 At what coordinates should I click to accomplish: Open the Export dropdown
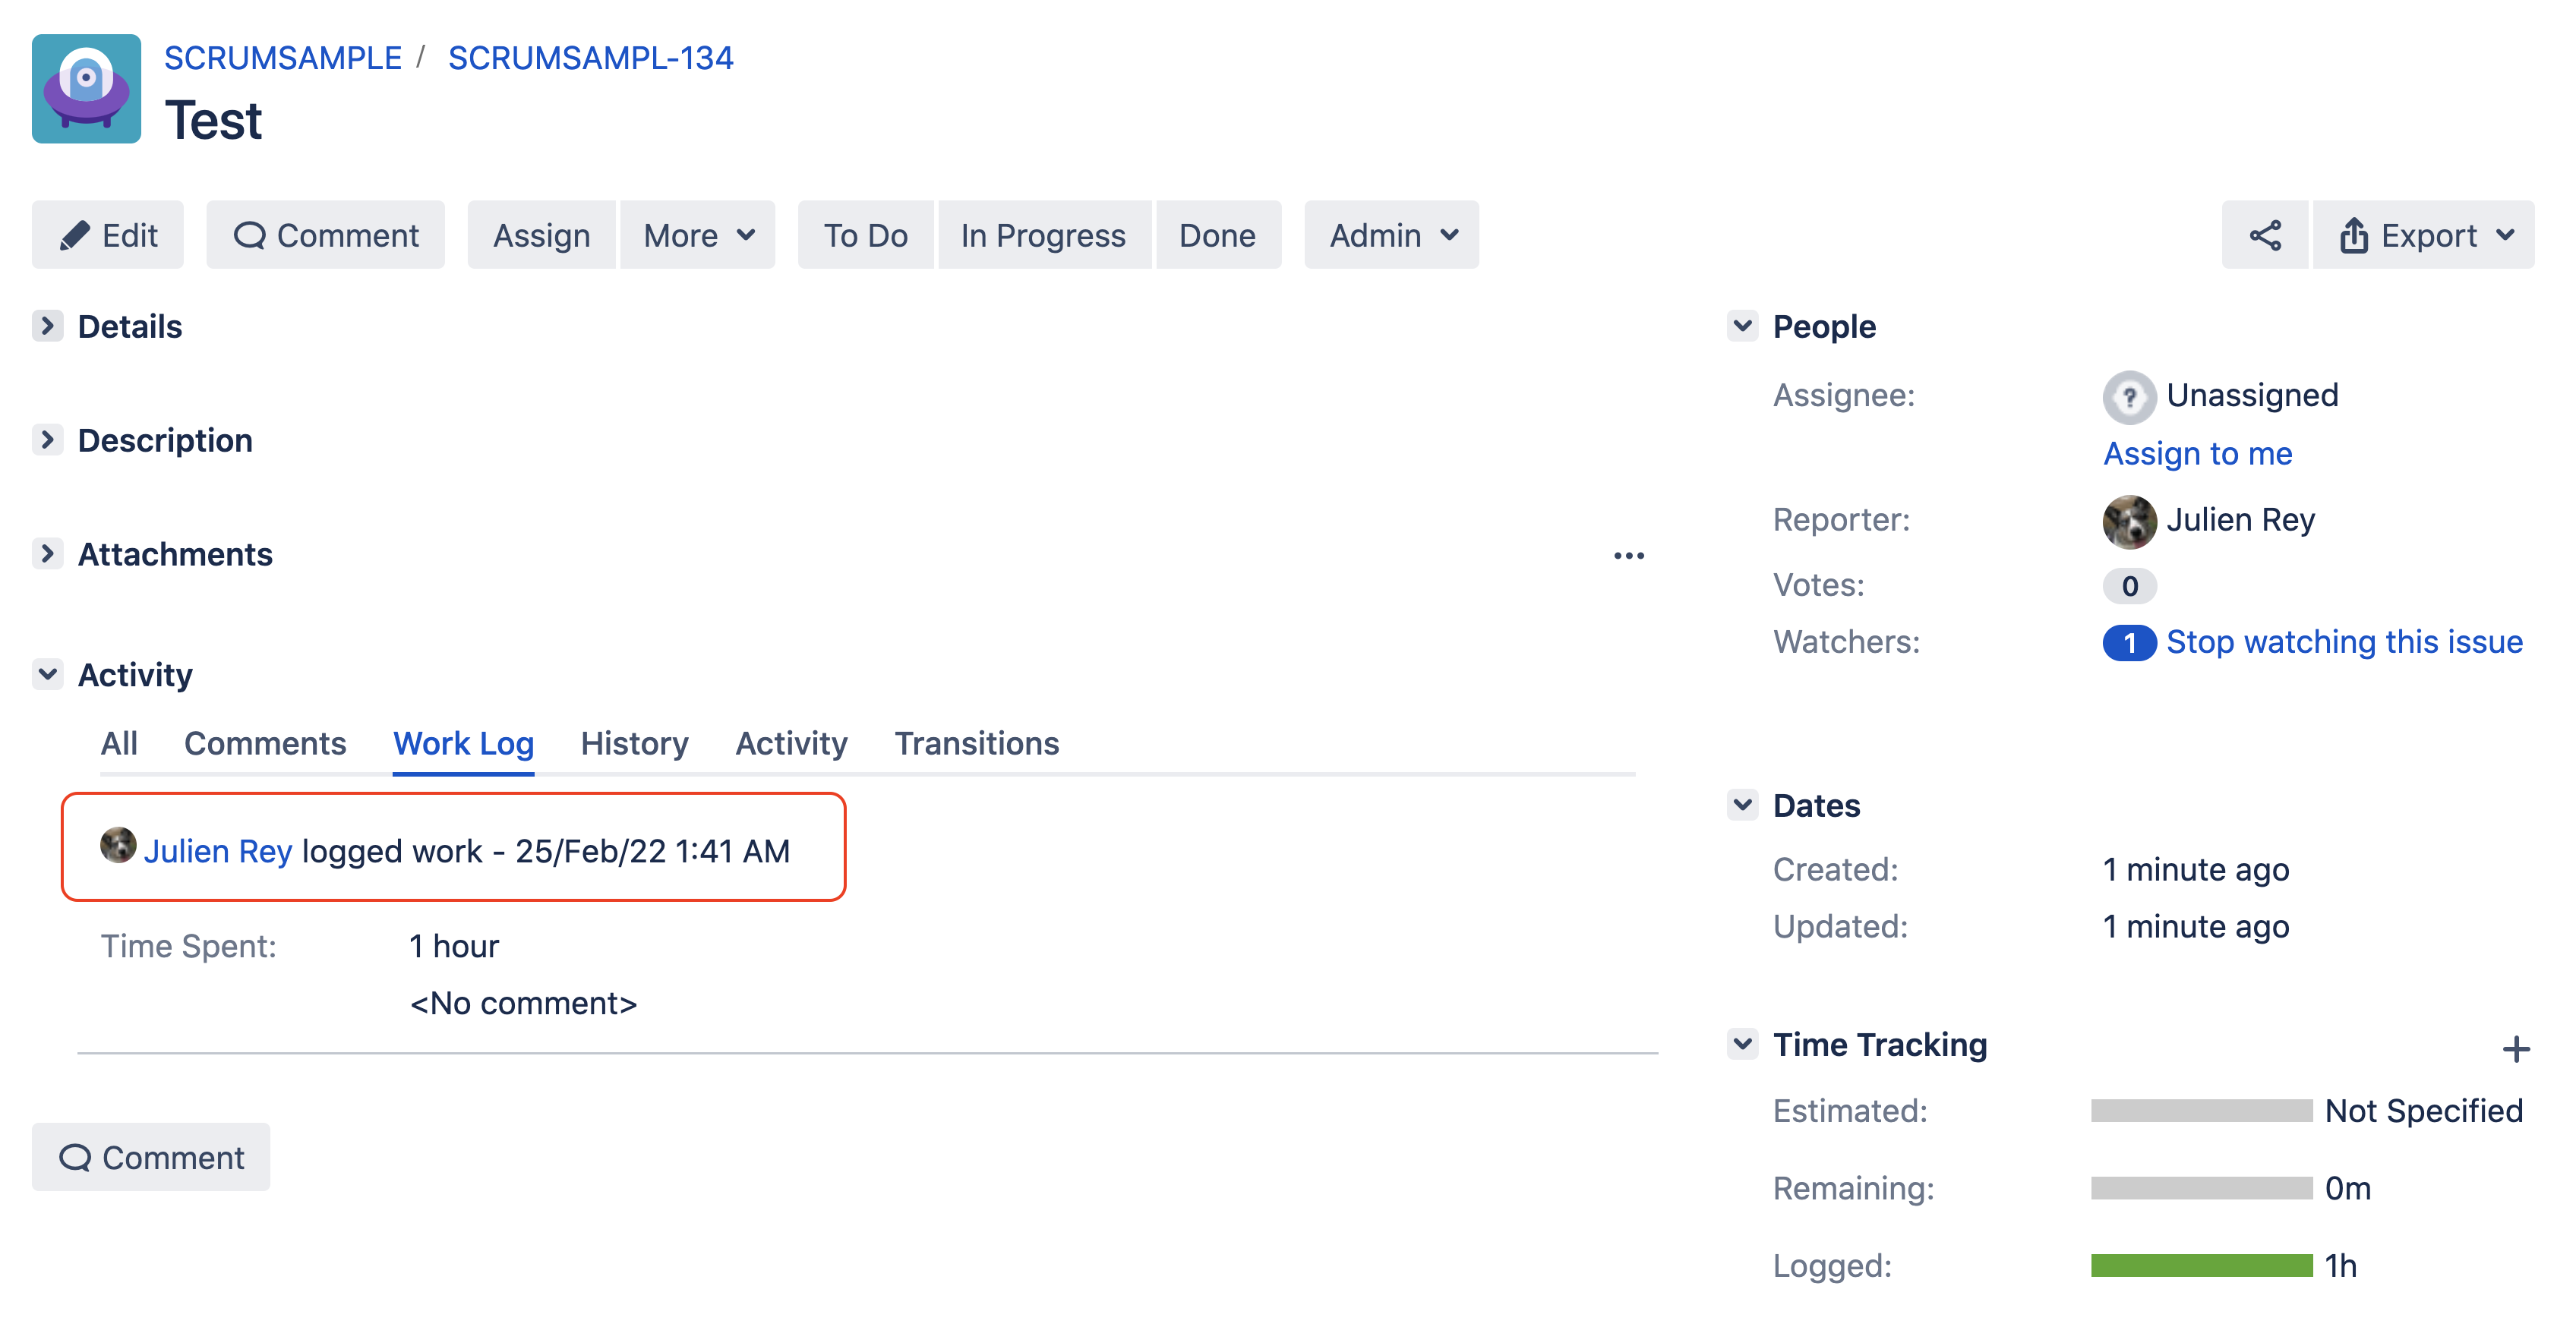[x=2424, y=235]
